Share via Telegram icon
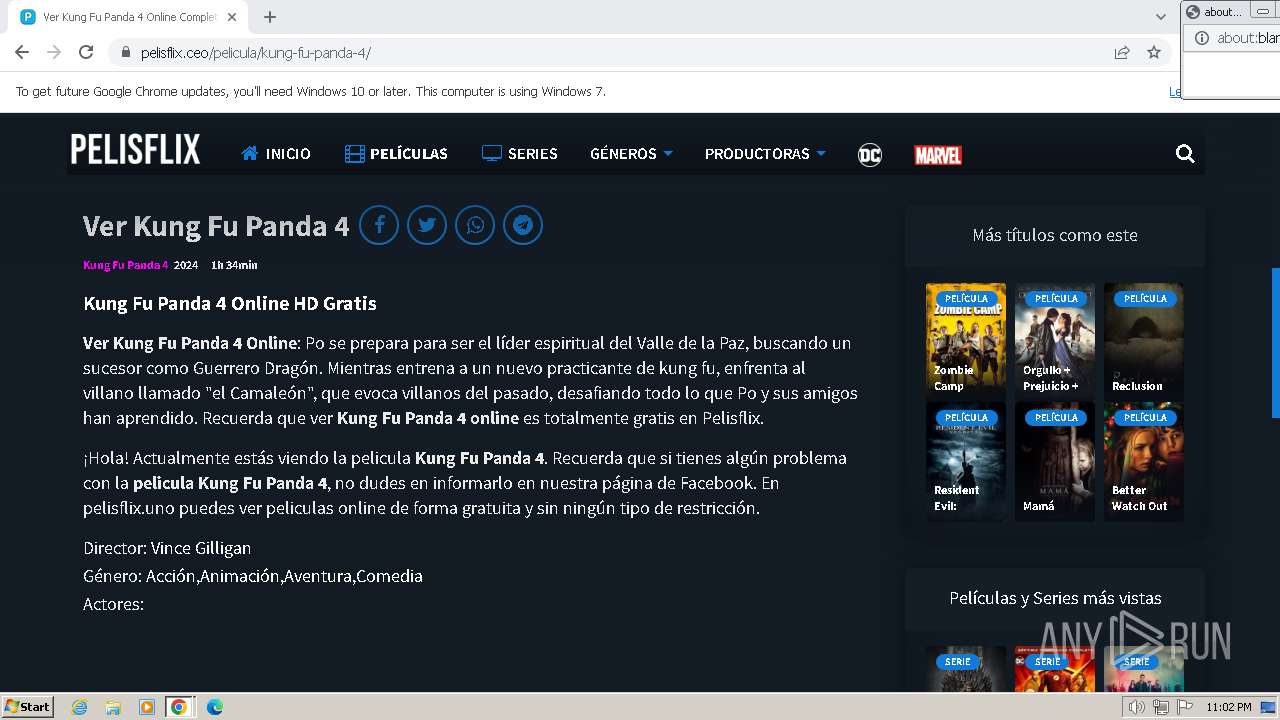Screen dimensions: 1280x720 (523, 225)
